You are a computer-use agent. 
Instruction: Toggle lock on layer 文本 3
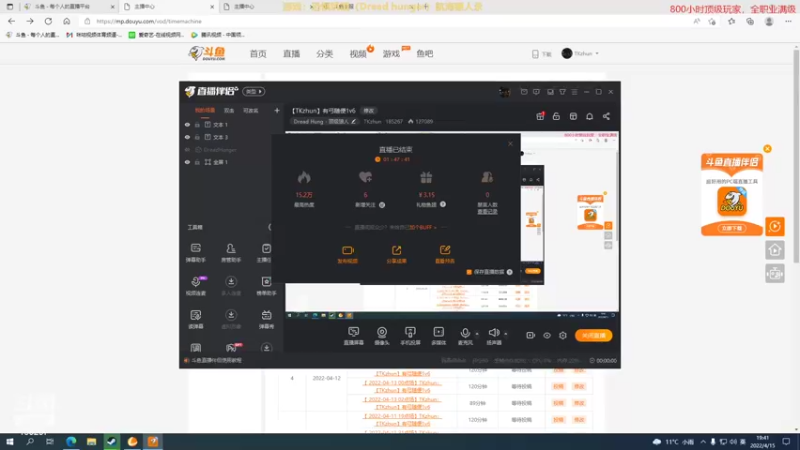pyautogui.click(x=197, y=137)
